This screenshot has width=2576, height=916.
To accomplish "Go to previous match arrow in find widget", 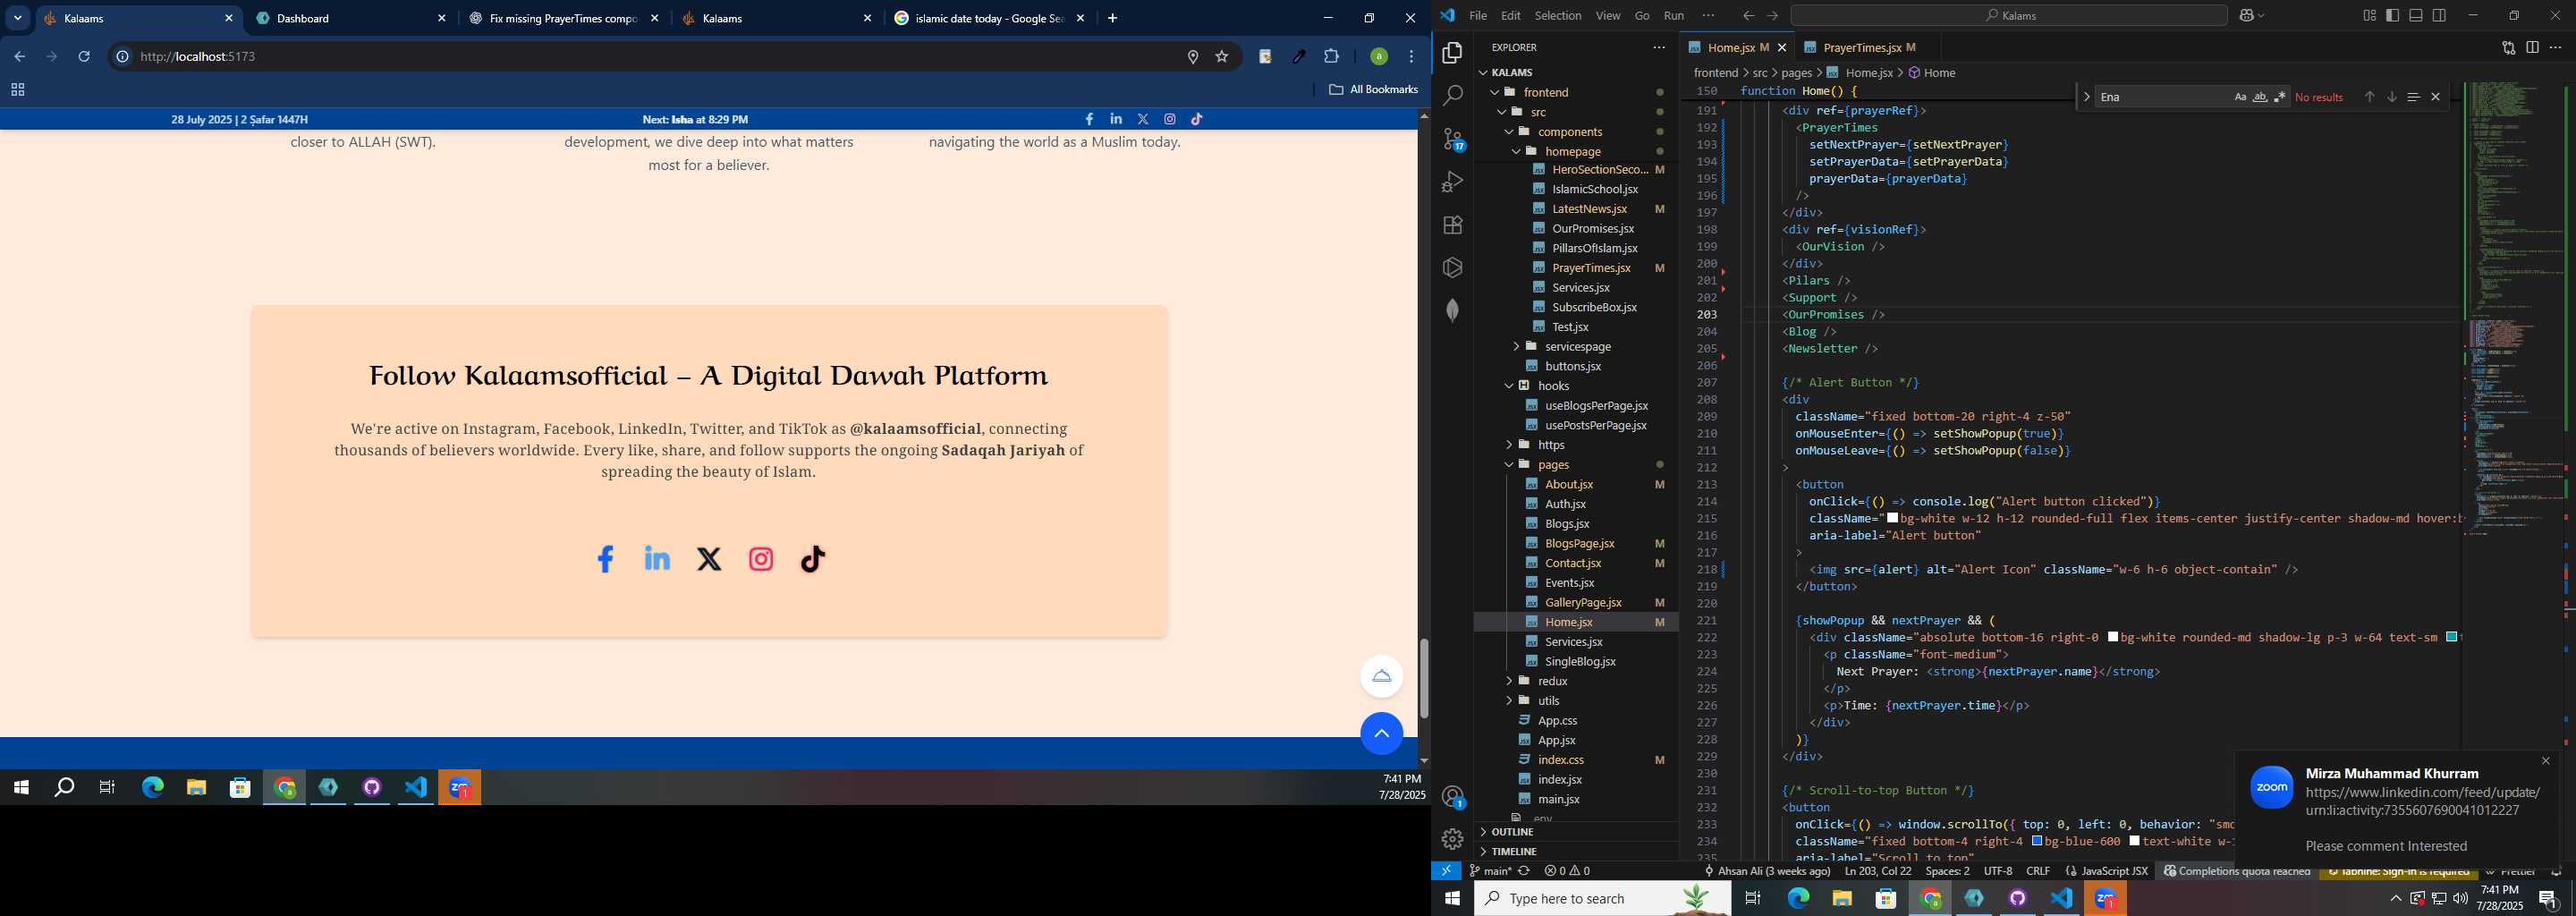I will [2369, 97].
